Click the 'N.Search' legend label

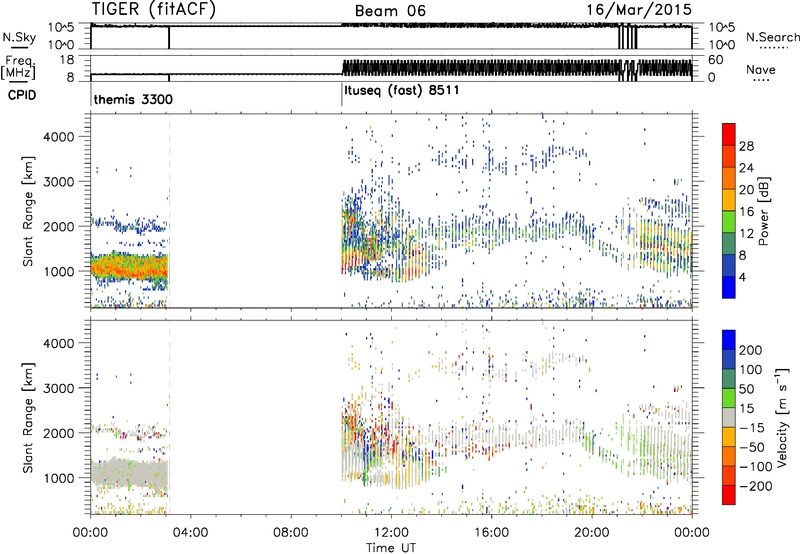pyautogui.click(x=772, y=37)
